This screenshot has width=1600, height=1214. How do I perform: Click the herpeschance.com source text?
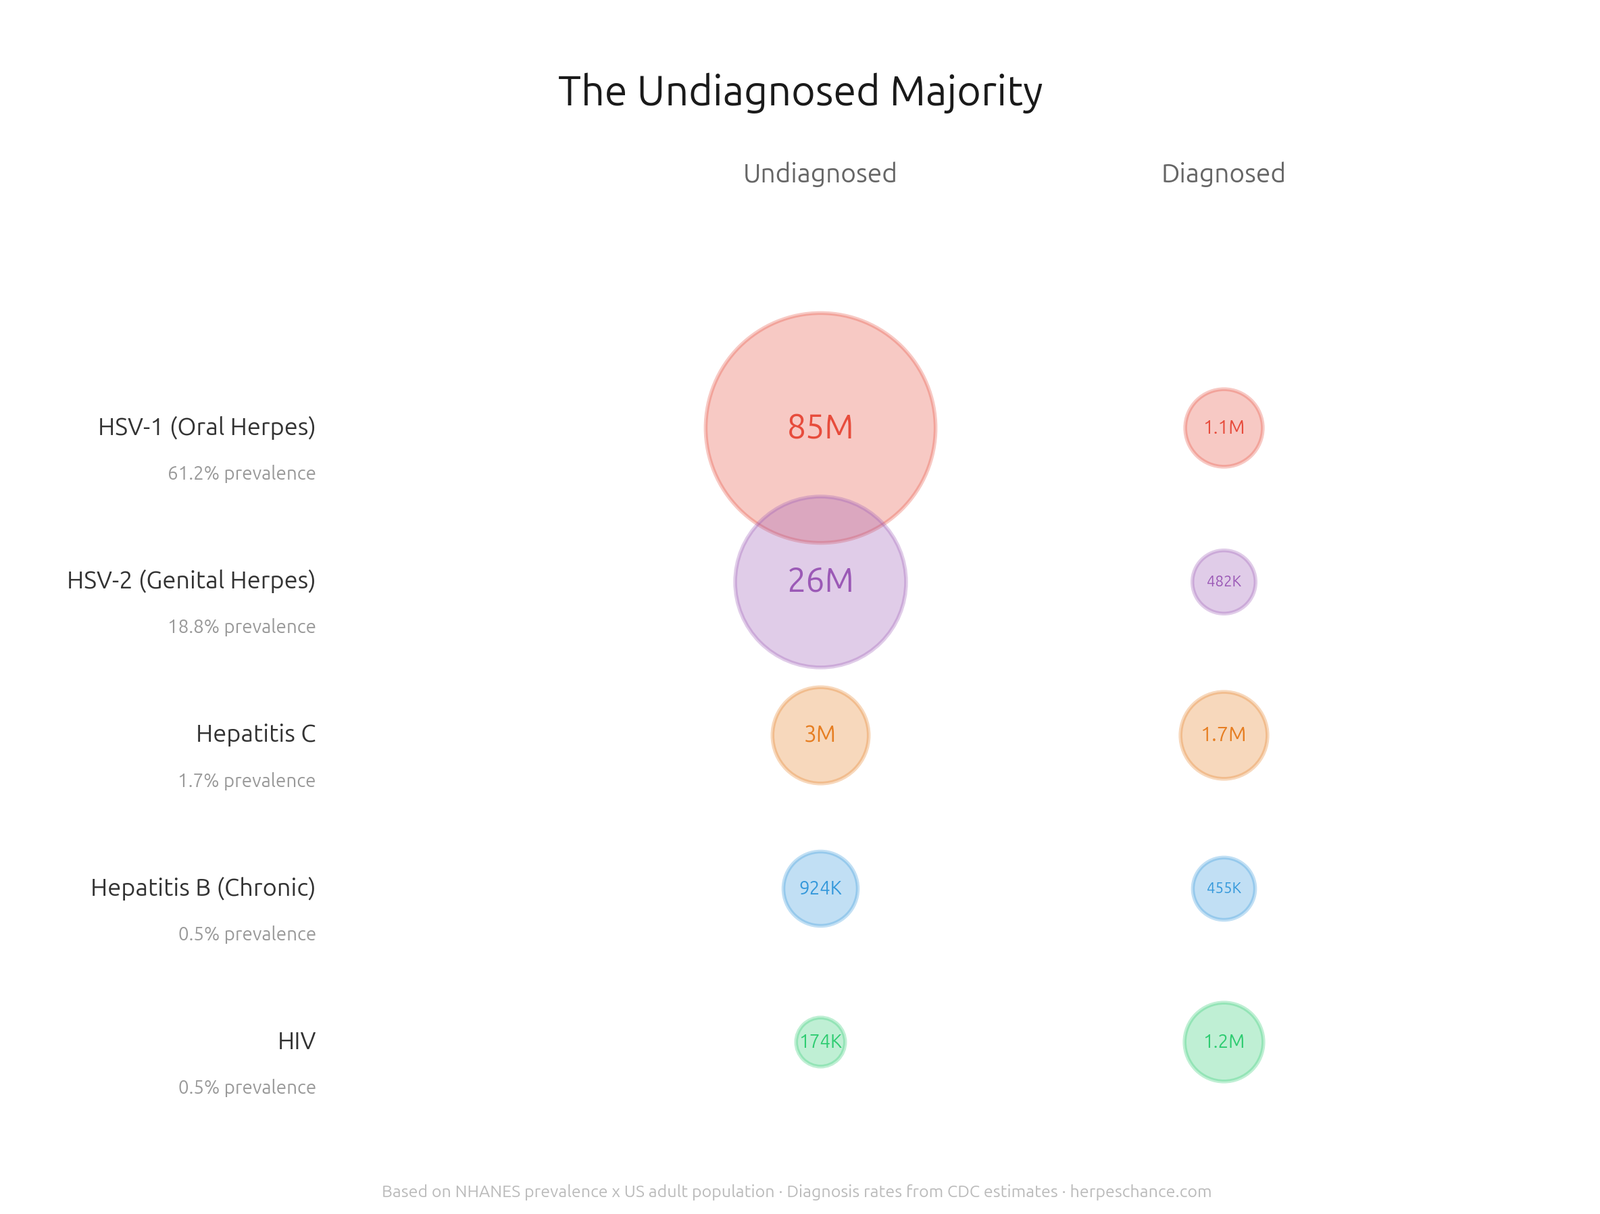pos(1140,1191)
